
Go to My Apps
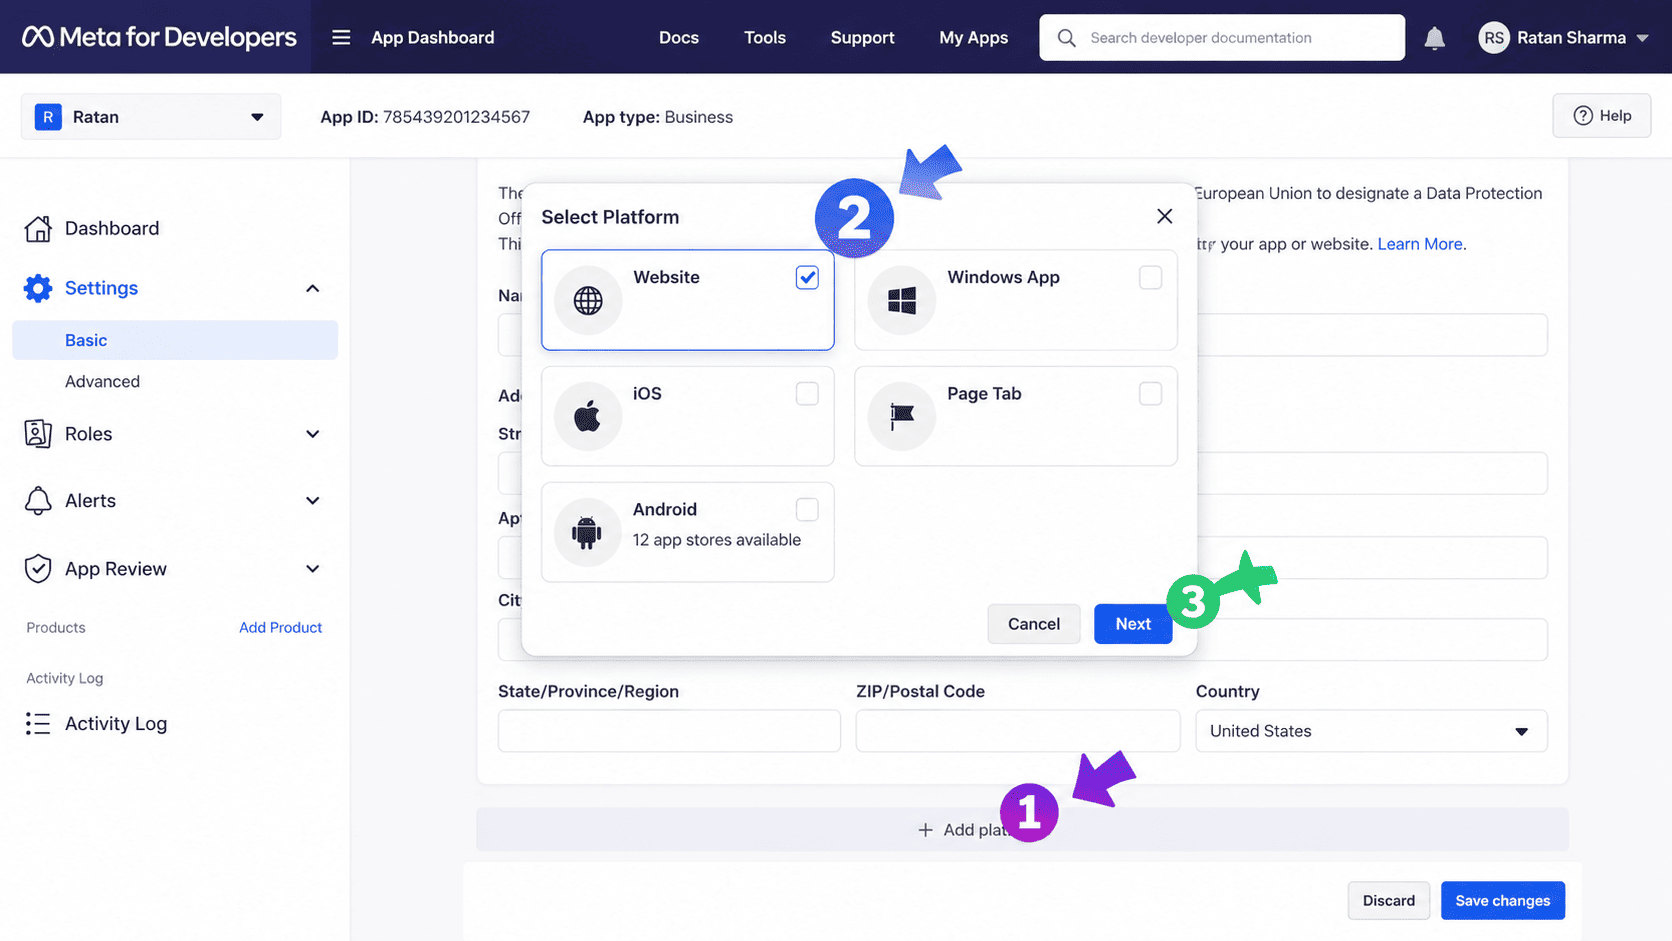973,38
